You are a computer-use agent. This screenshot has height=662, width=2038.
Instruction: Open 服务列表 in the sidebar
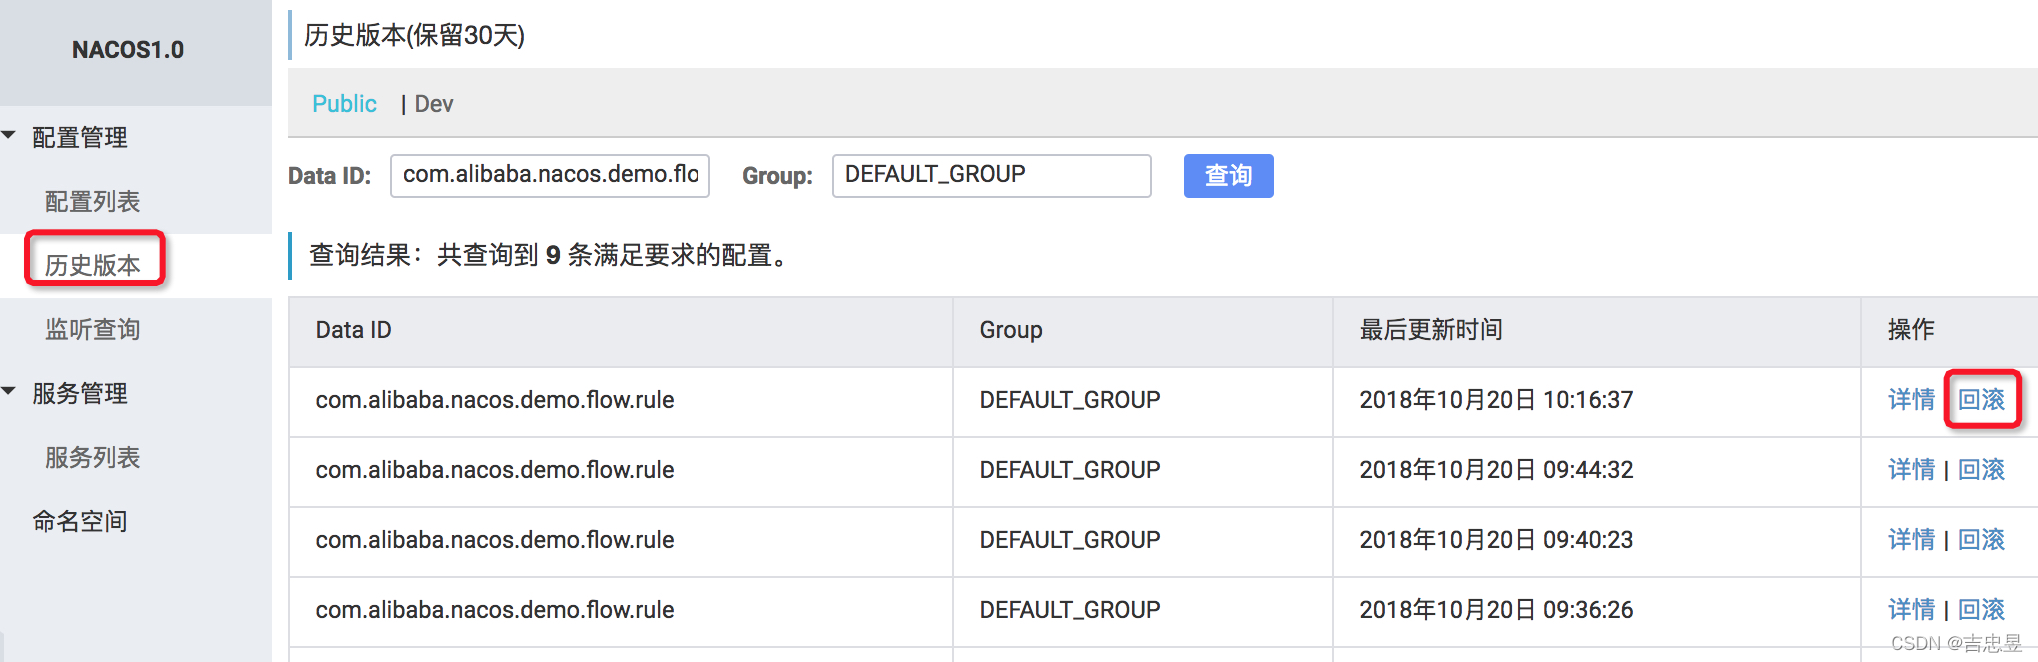tap(92, 457)
